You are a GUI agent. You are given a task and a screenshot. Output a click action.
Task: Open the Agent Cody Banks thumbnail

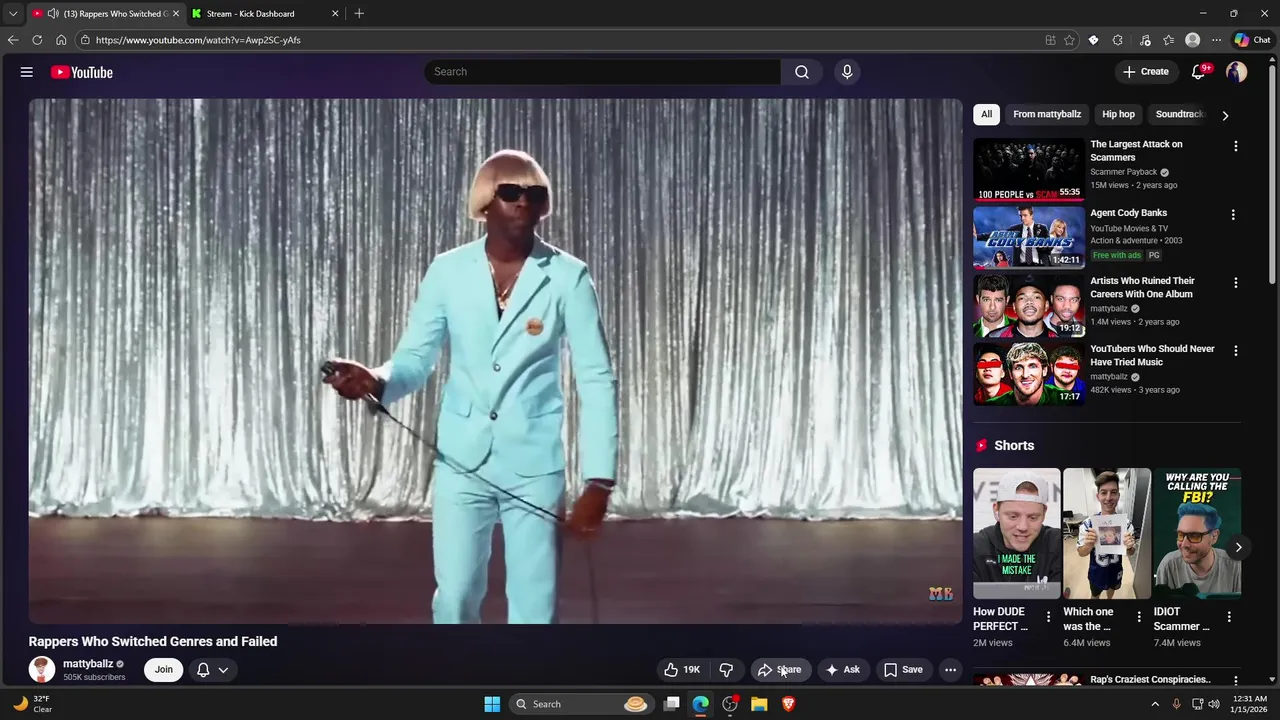pos(1029,238)
